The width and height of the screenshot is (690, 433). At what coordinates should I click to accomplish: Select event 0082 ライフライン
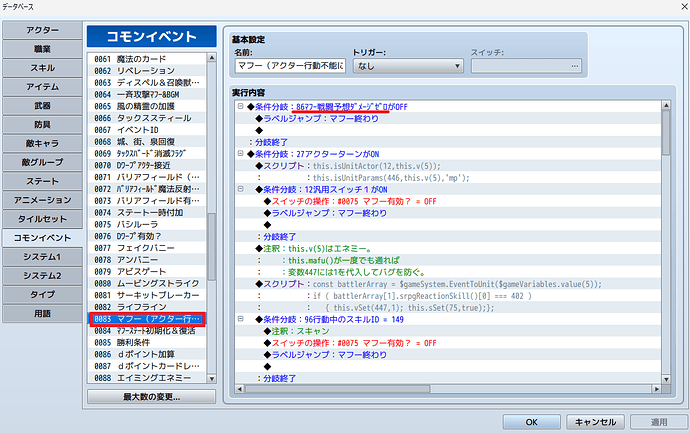click(147, 307)
